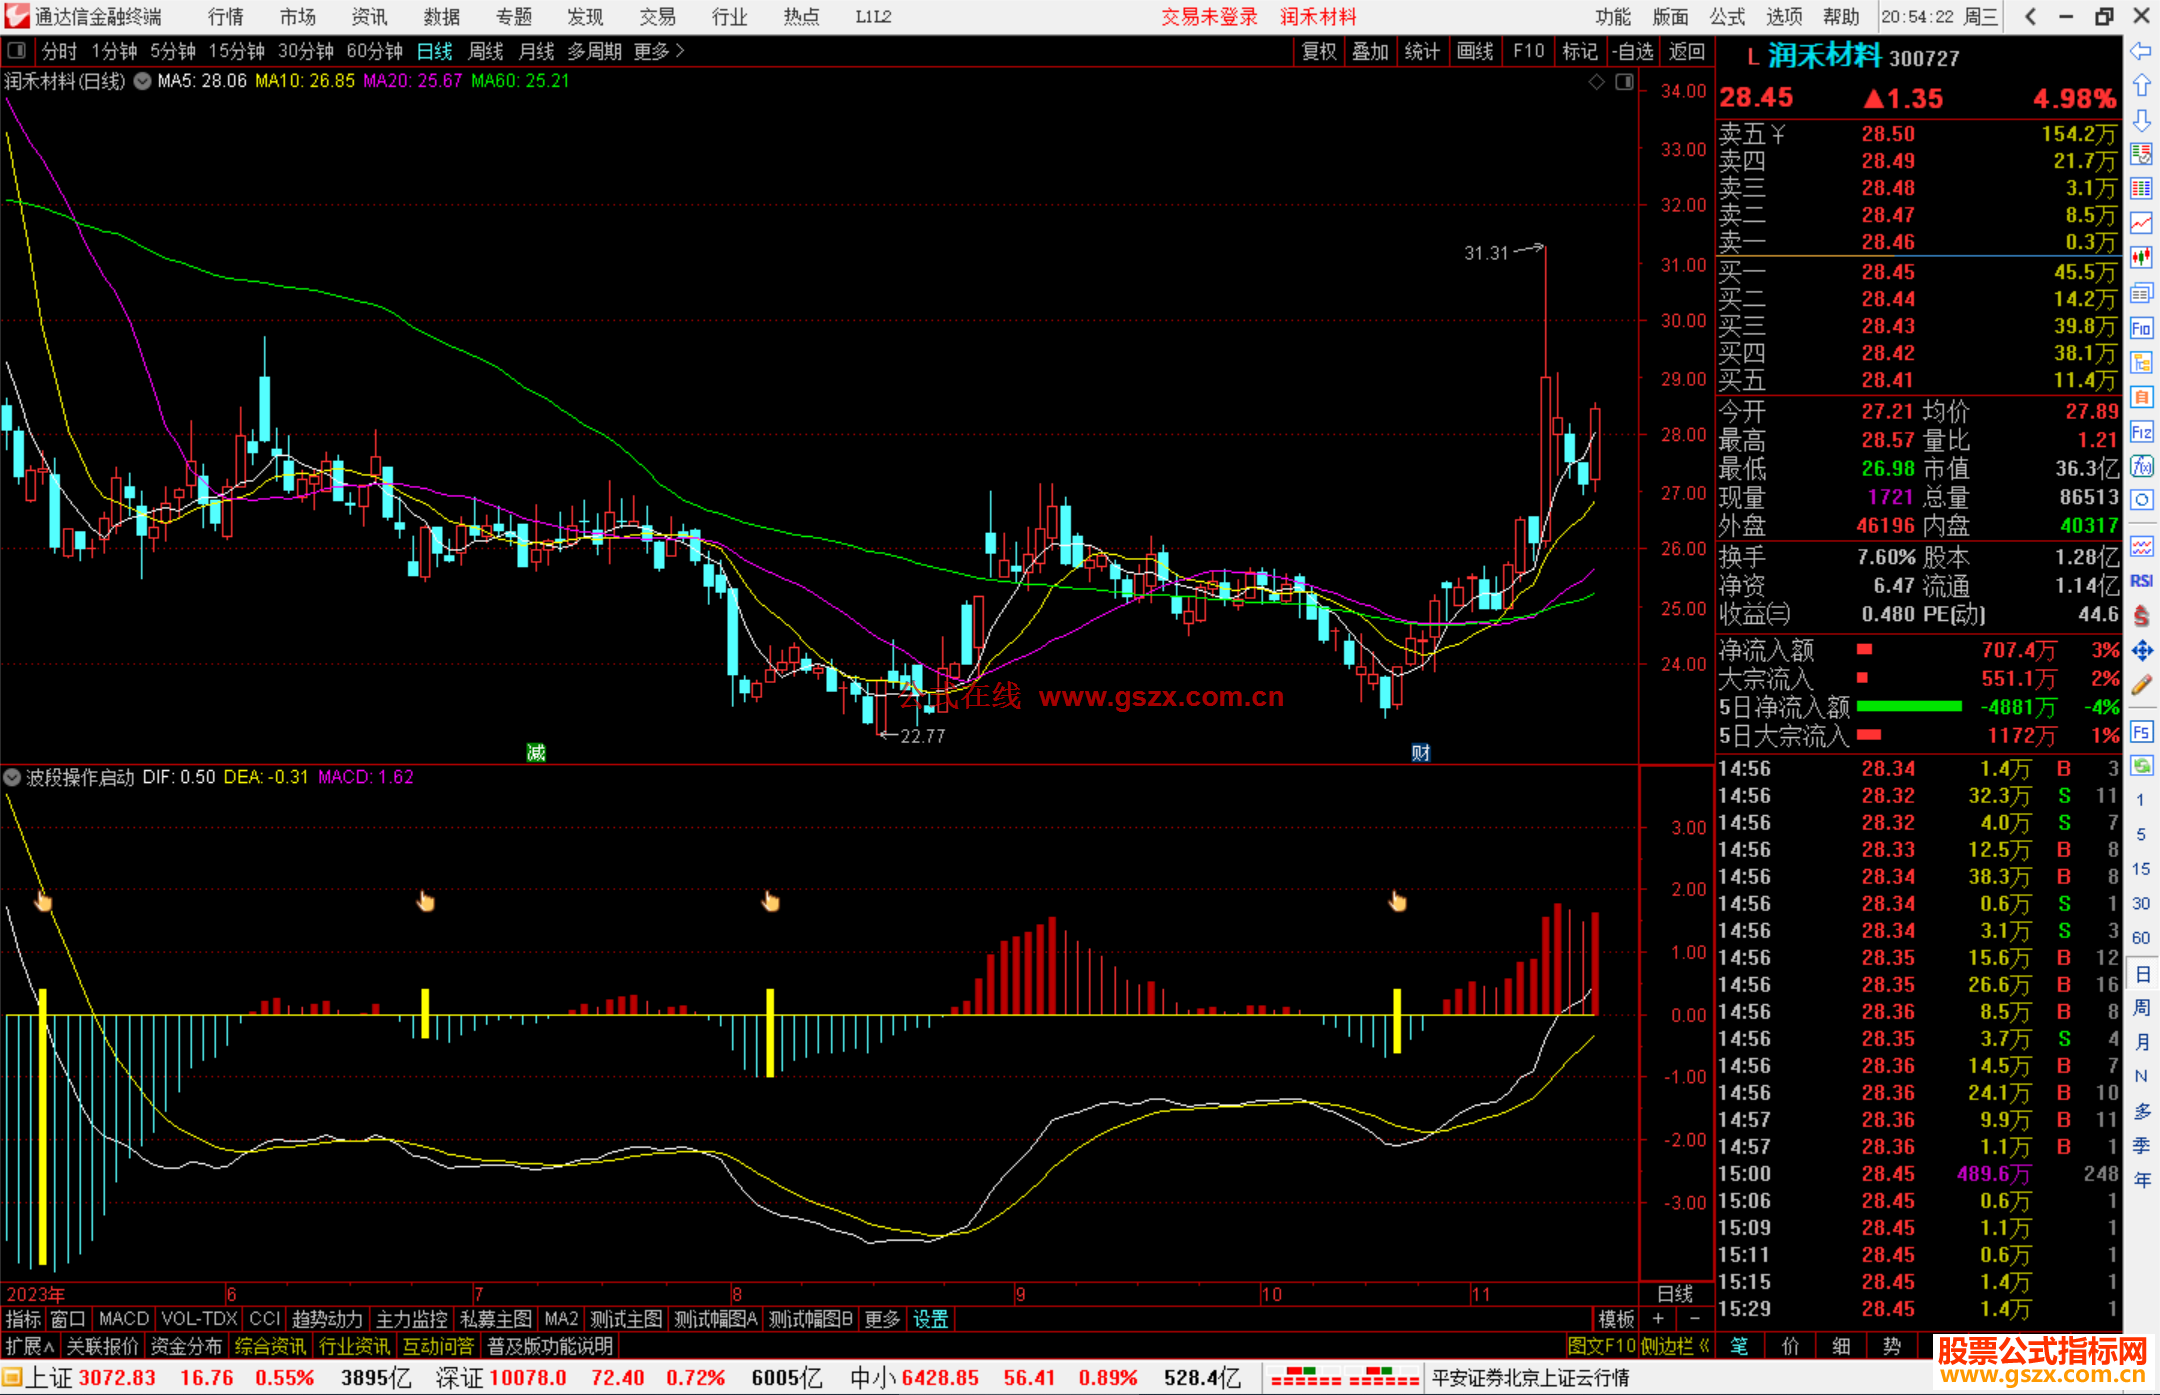Viewport: 2160px width, 1395px height.
Task: Toggle the panel layout icon left of 分时
Action: click(x=17, y=50)
